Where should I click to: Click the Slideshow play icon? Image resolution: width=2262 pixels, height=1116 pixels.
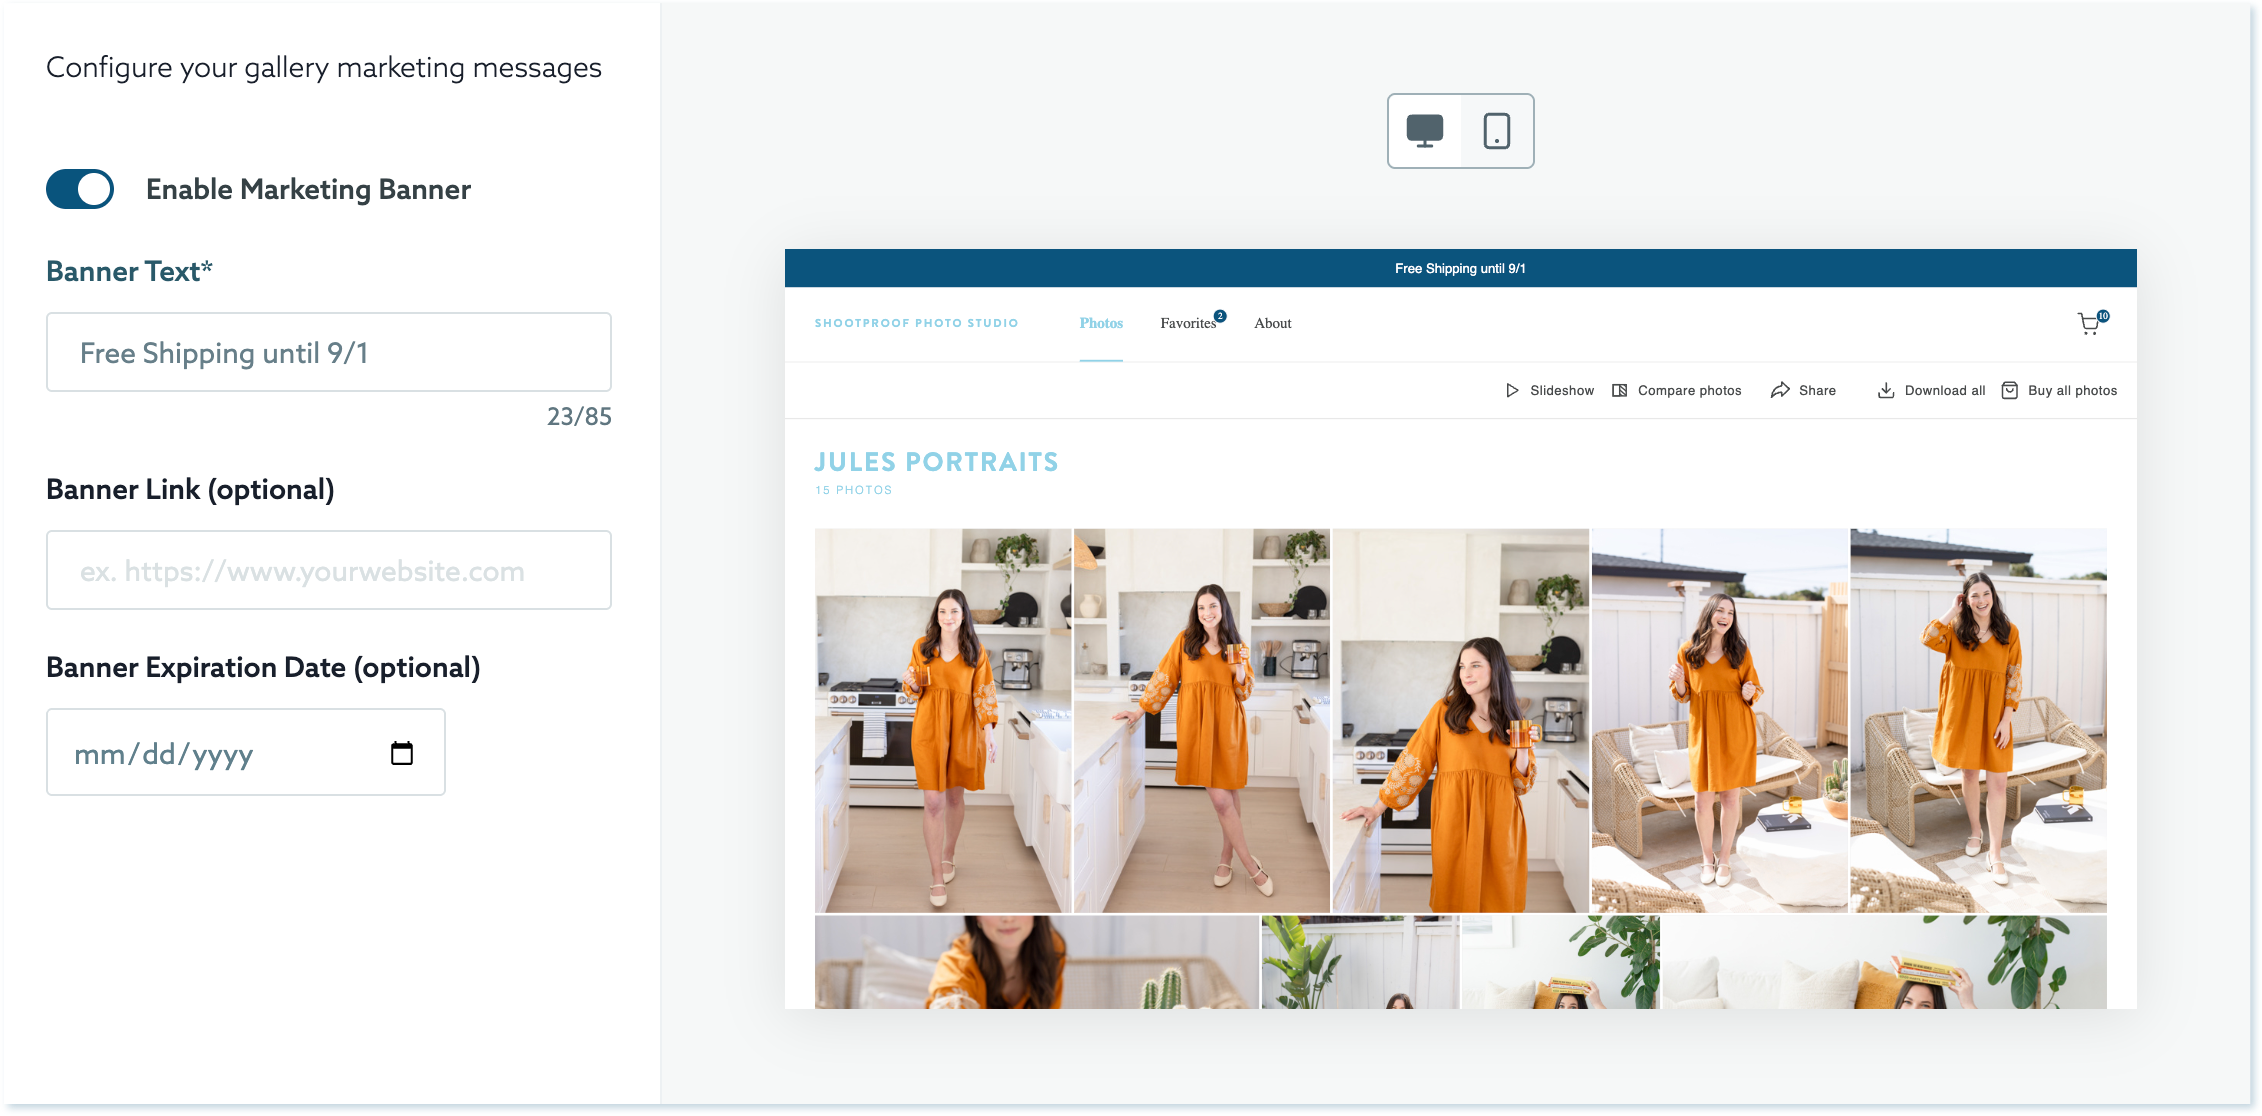pyautogui.click(x=1512, y=391)
